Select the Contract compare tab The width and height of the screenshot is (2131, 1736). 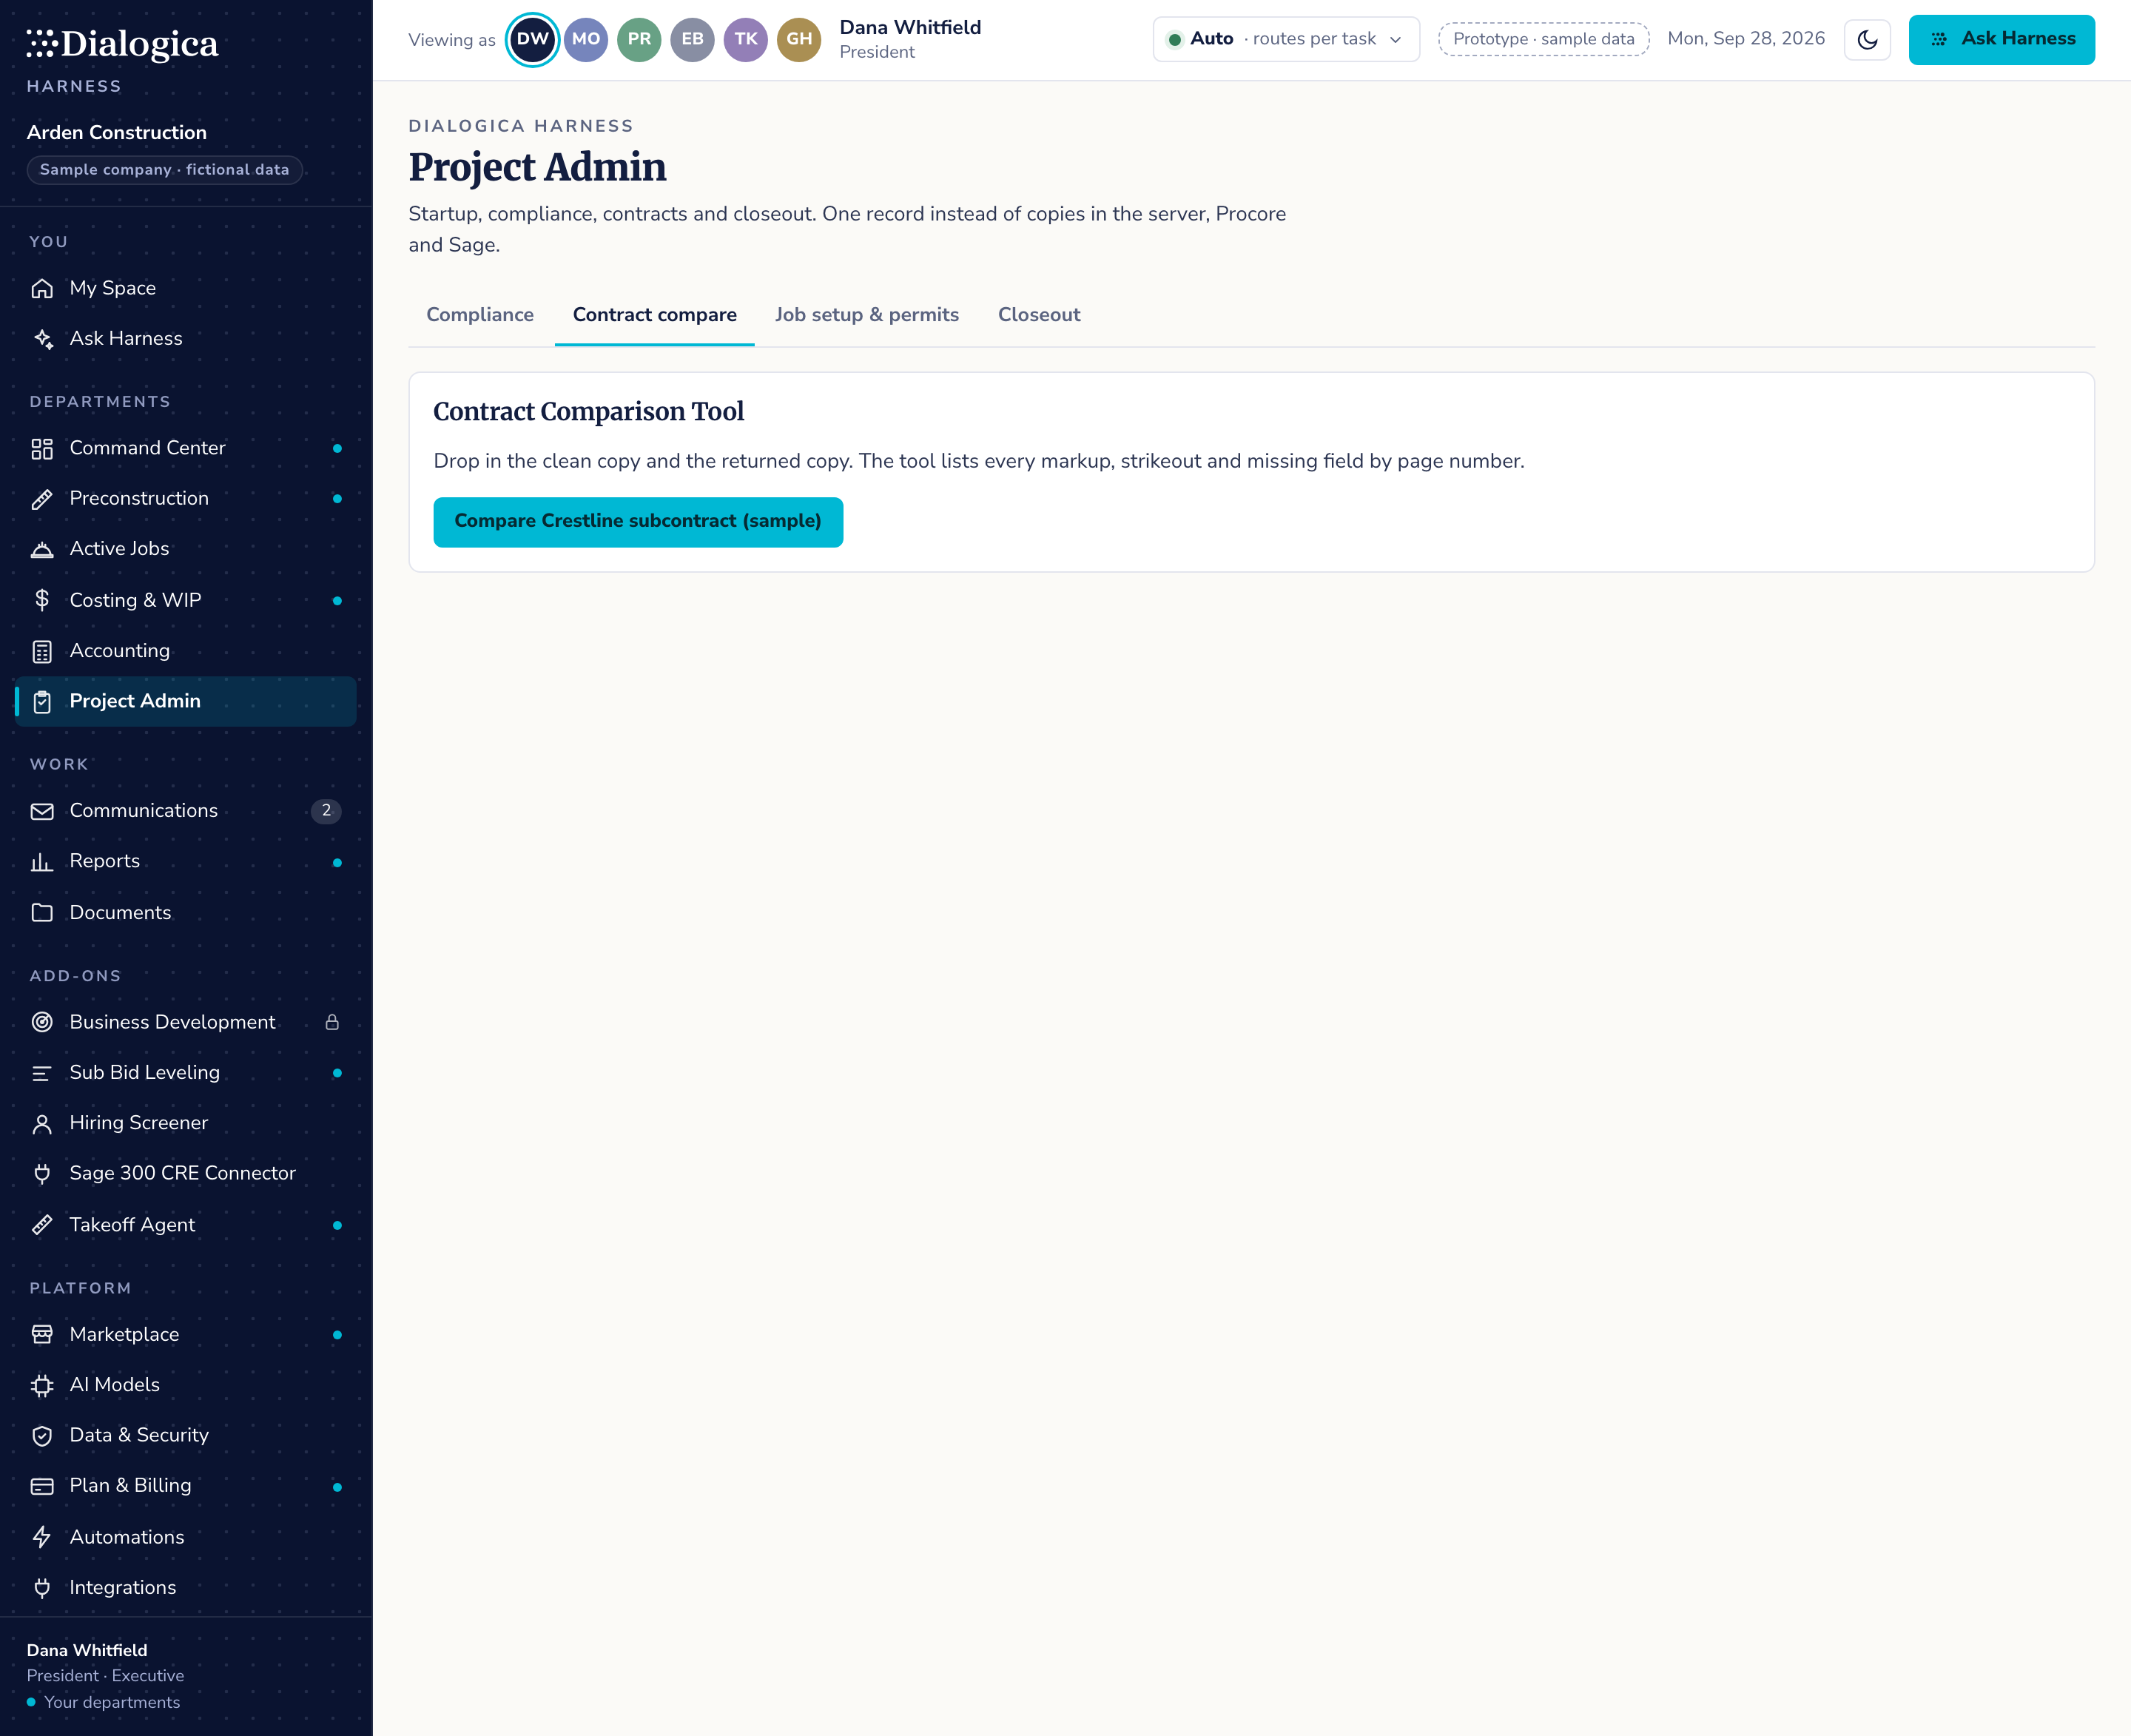click(x=655, y=315)
